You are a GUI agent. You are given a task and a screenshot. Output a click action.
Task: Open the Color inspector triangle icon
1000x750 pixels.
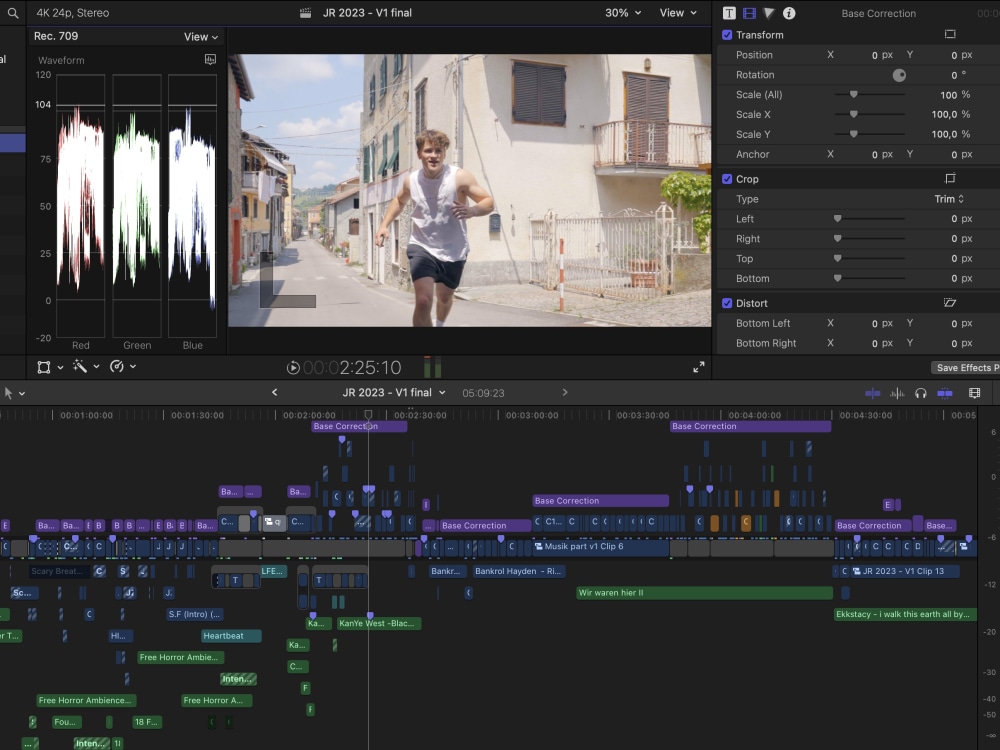(x=768, y=13)
